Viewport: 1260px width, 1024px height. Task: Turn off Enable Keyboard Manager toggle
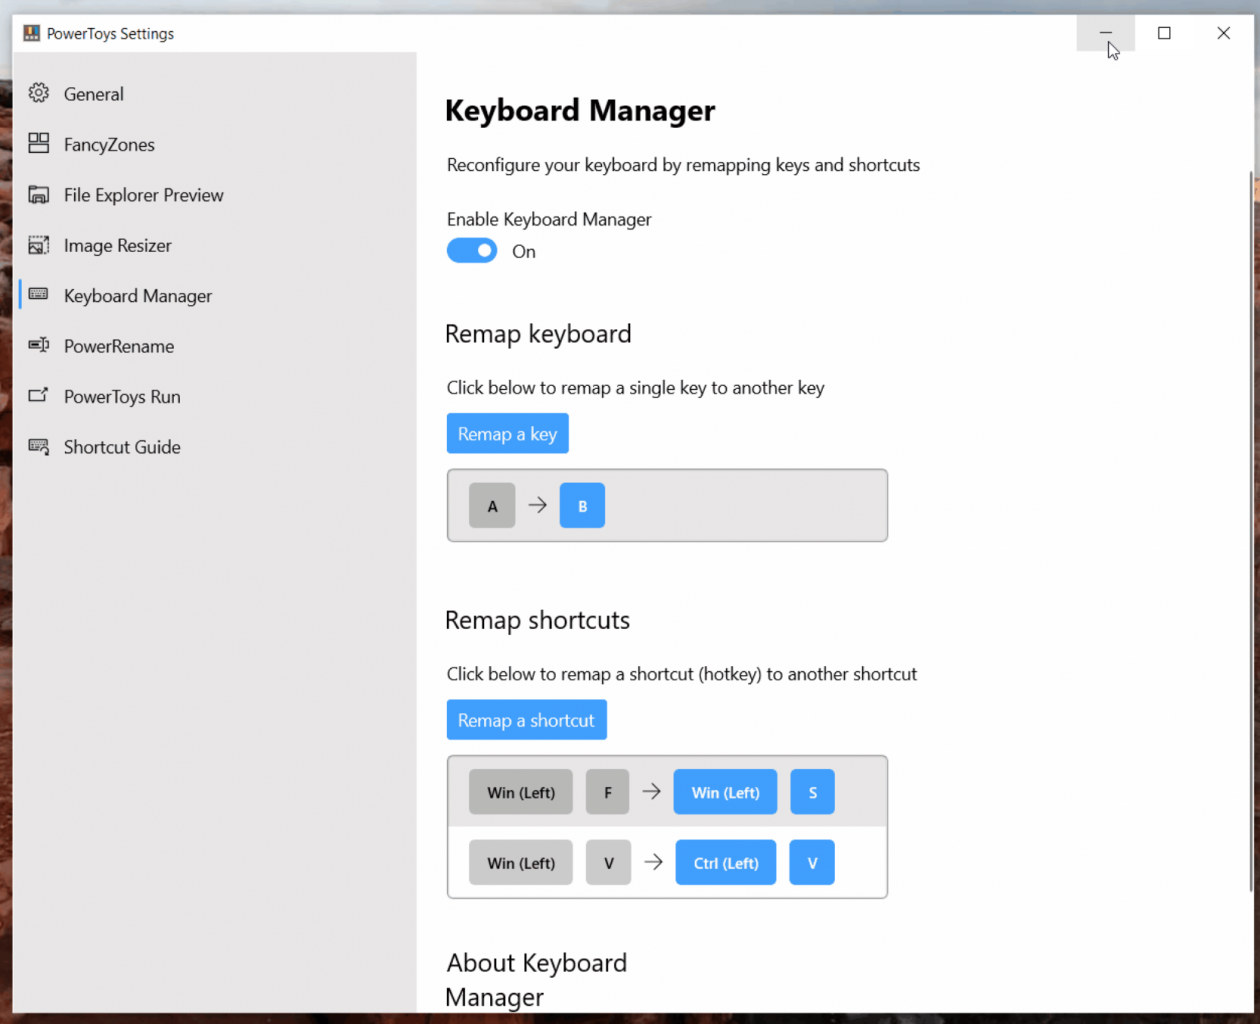click(x=472, y=251)
